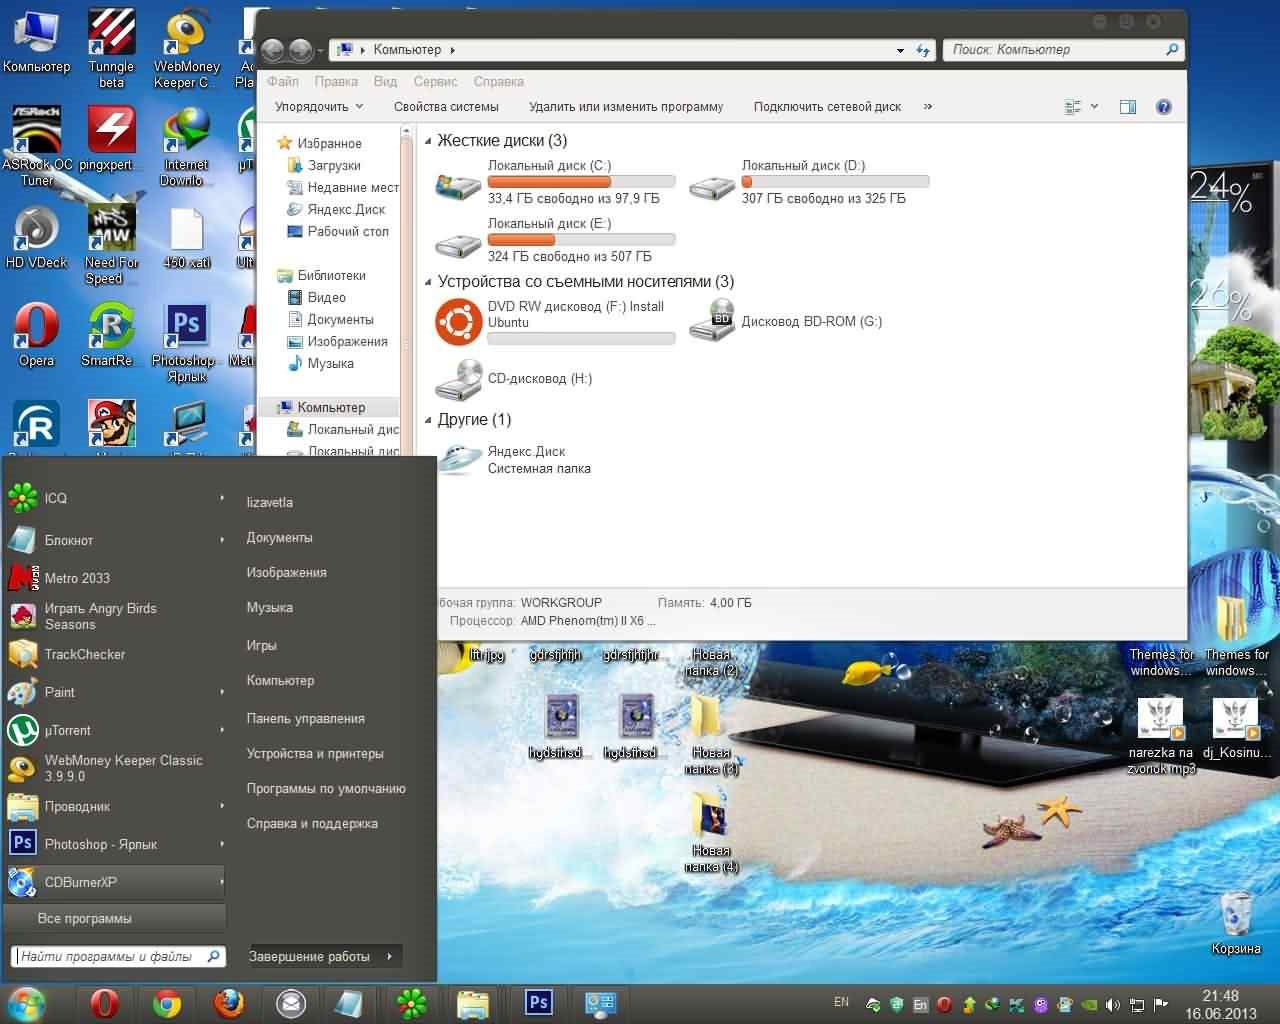Viewport: 1280px width, 1024px height.
Task: Collapse the 'Жесткие диски' group
Action: 429,142
